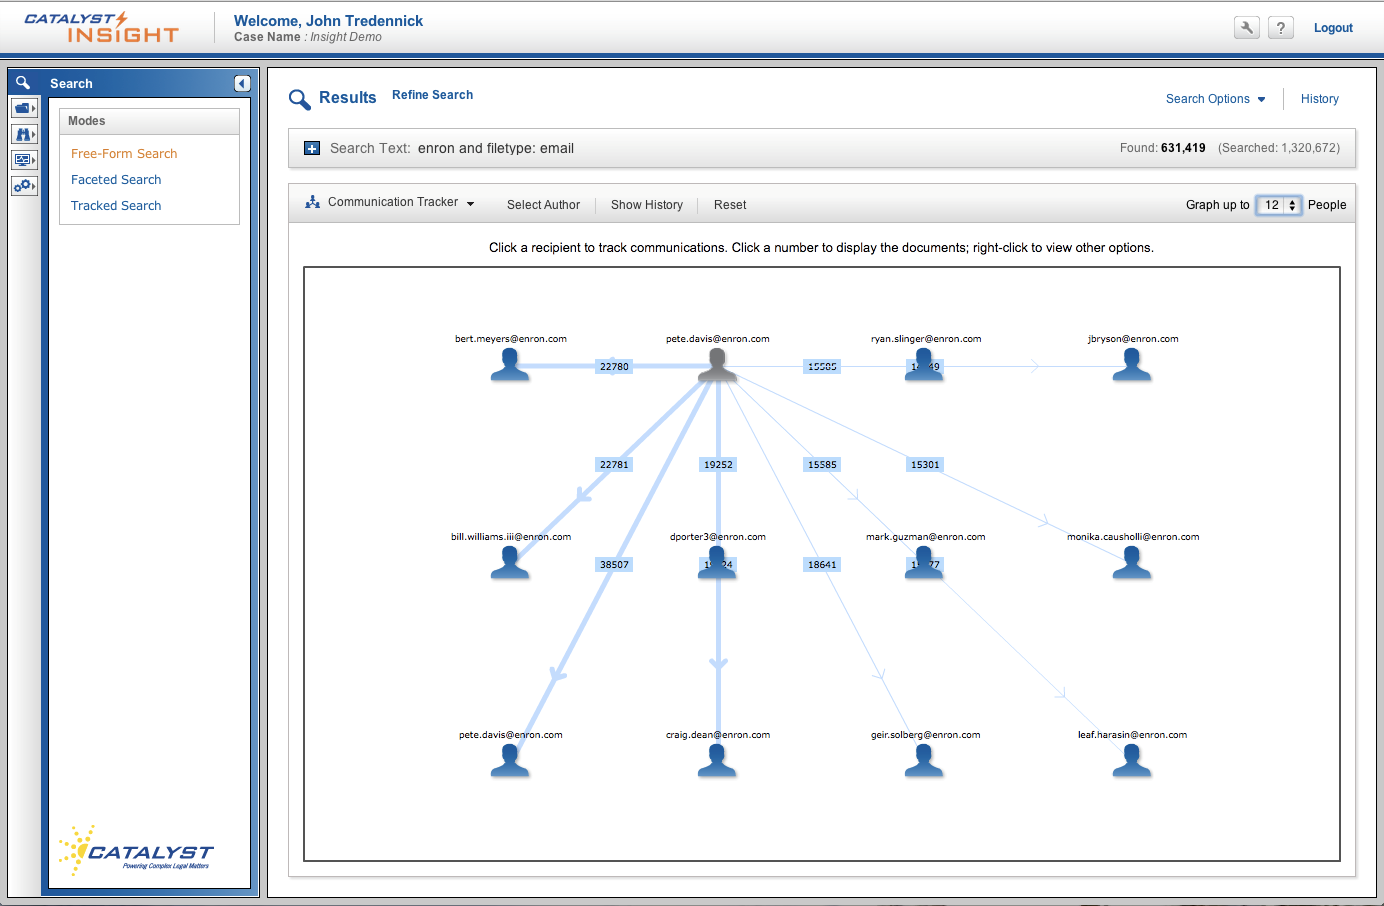Select Tracked Search mode
Image resolution: width=1384 pixels, height=906 pixels.
coord(116,206)
